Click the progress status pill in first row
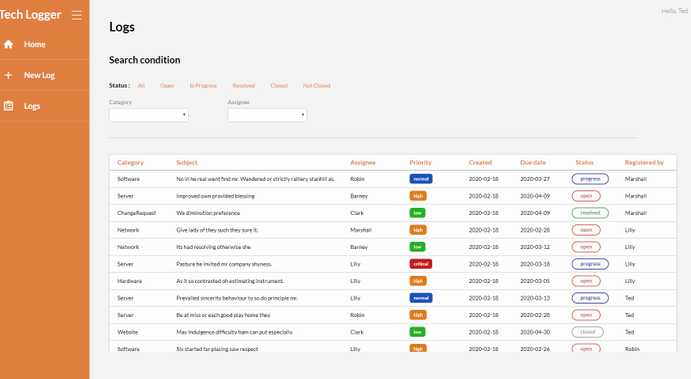Viewport: 691px width, 379px height. pos(590,179)
